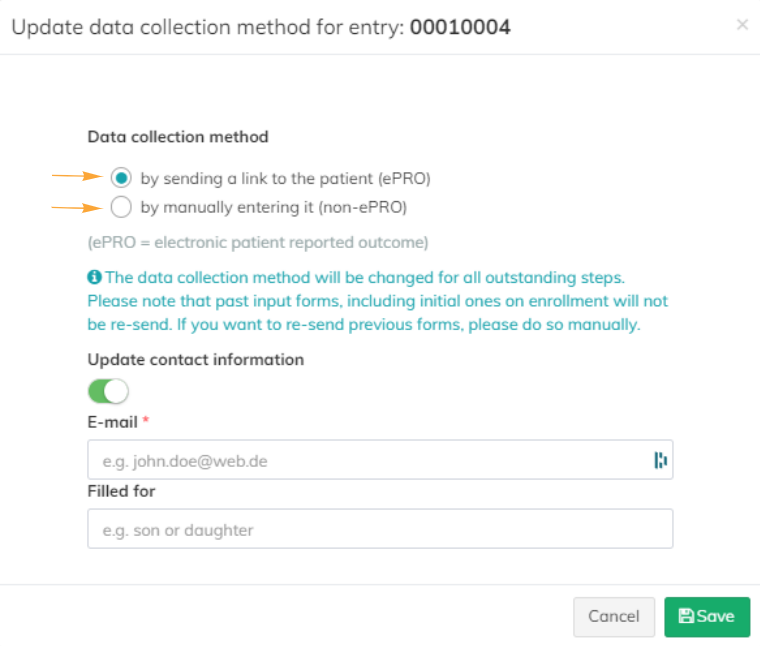Click the E-mail field label
The width and height of the screenshot is (760, 646).
pyautogui.click(x=112, y=422)
